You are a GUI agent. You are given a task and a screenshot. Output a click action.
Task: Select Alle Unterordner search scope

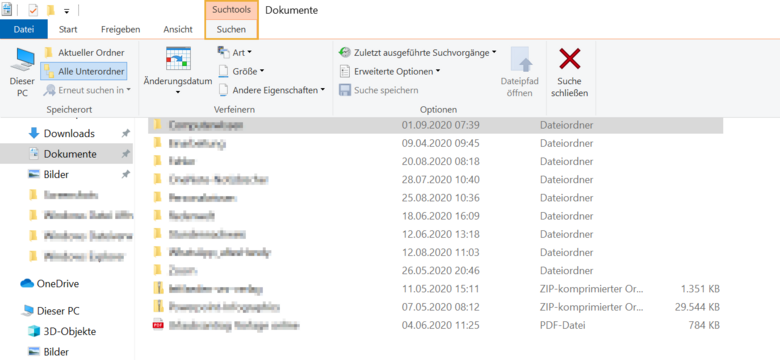[x=84, y=72]
